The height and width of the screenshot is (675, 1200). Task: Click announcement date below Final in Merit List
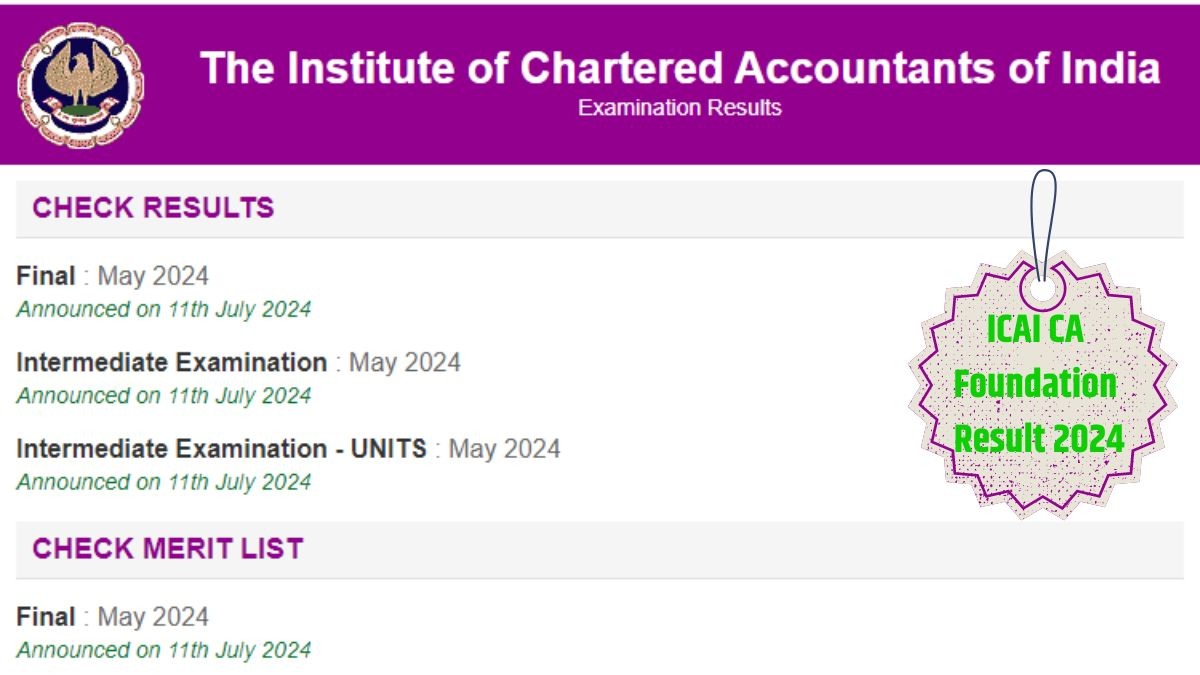tap(164, 649)
